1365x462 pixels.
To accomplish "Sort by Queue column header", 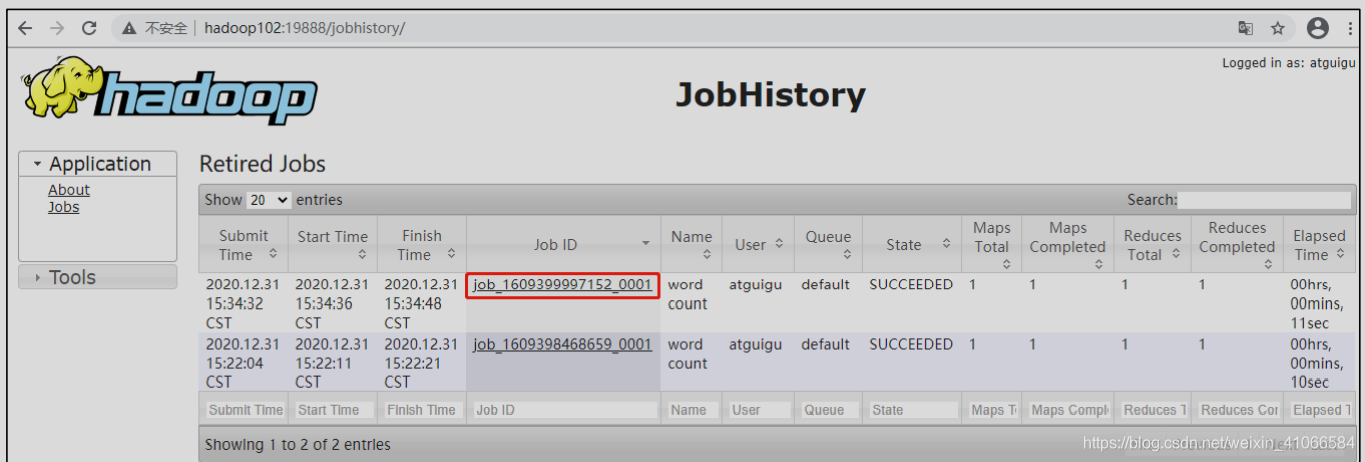I will coord(828,245).
